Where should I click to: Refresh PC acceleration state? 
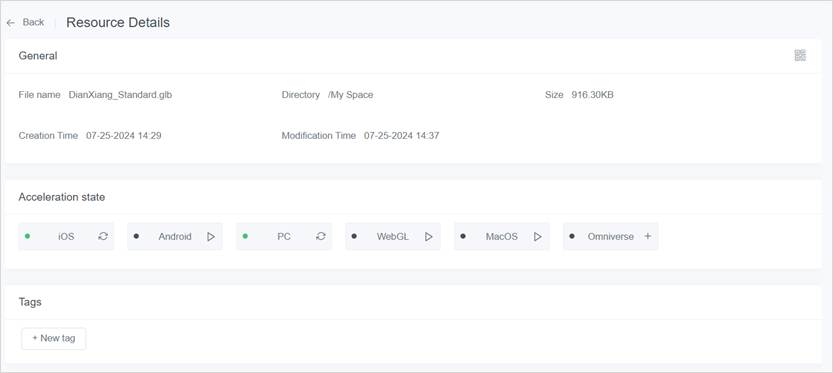tap(321, 236)
